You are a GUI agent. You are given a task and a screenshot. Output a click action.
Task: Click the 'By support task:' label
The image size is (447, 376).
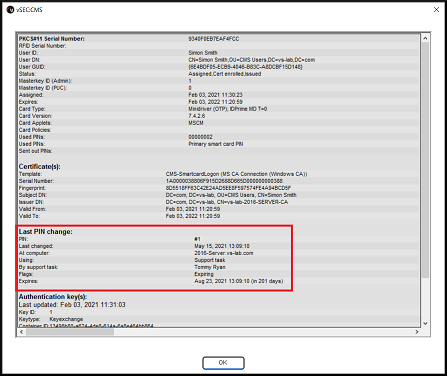(x=38, y=267)
